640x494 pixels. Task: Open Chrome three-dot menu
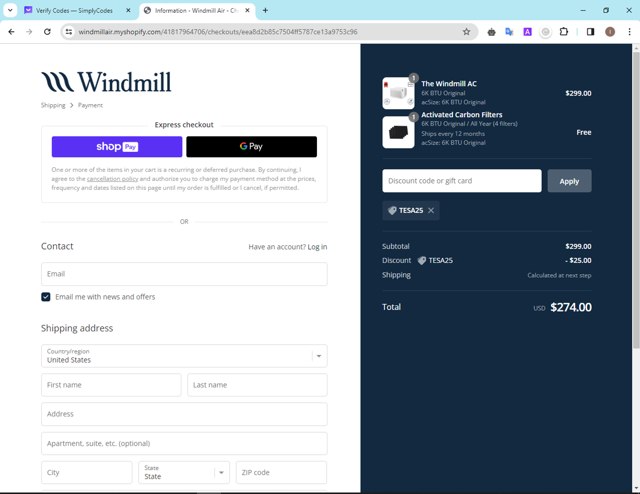pyautogui.click(x=629, y=32)
